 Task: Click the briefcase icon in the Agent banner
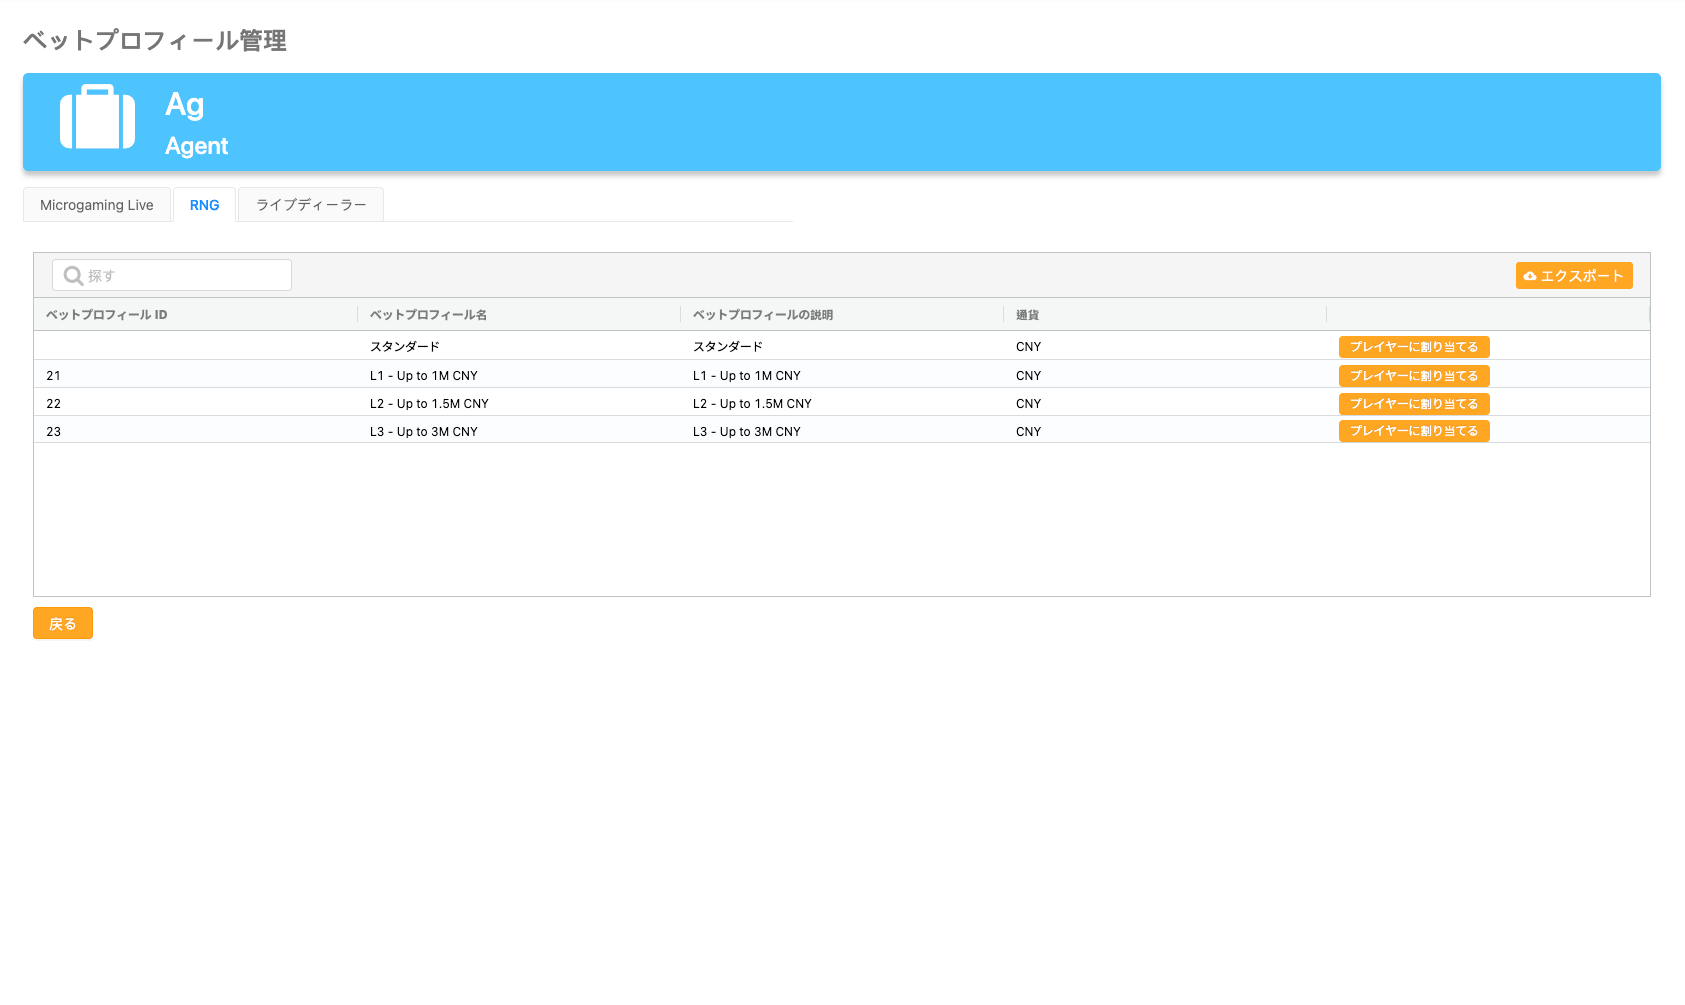click(97, 117)
